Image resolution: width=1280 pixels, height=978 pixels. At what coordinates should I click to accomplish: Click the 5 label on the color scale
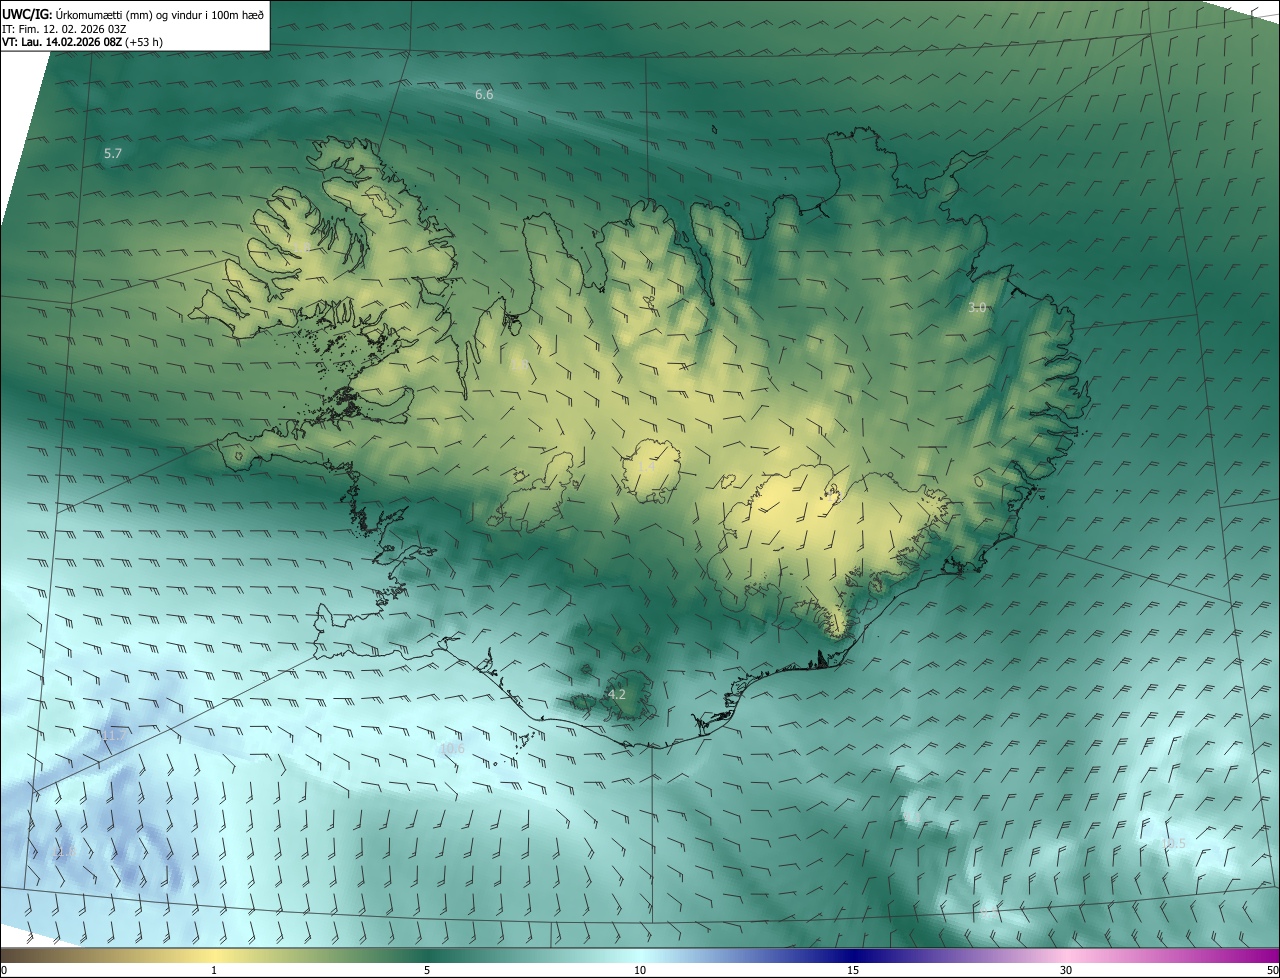tap(427, 970)
